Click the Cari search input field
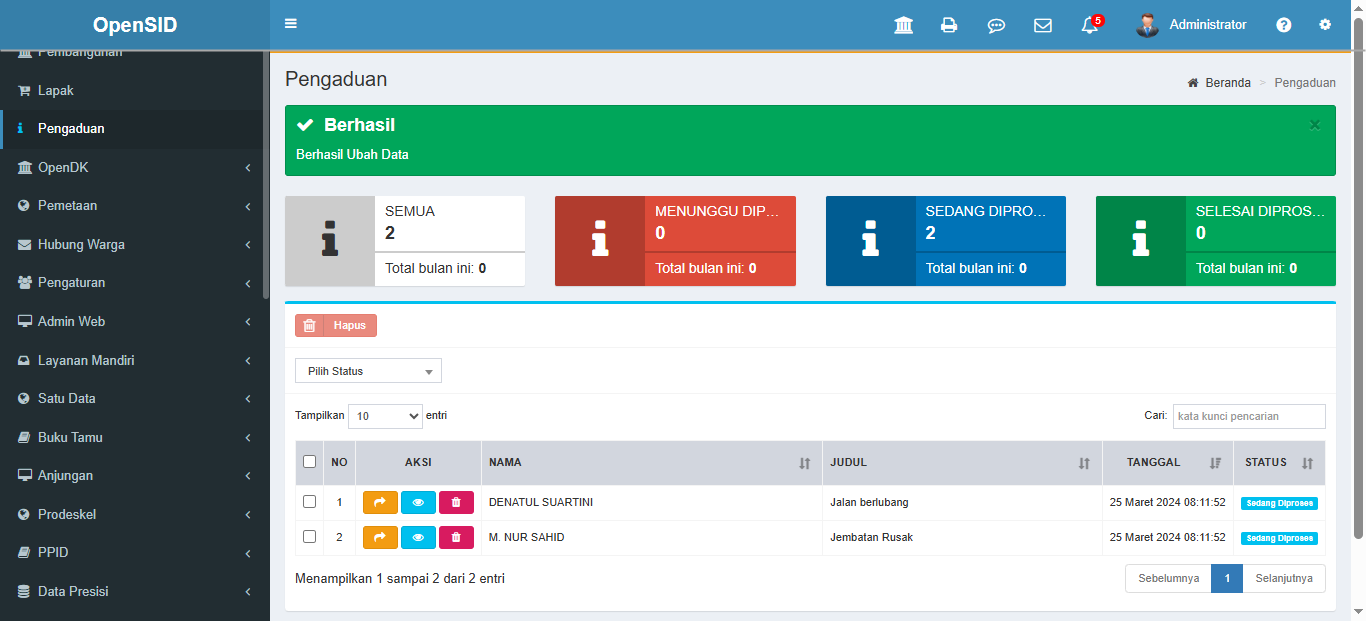The width and height of the screenshot is (1366, 621). pyautogui.click(x=1248, y=416)
